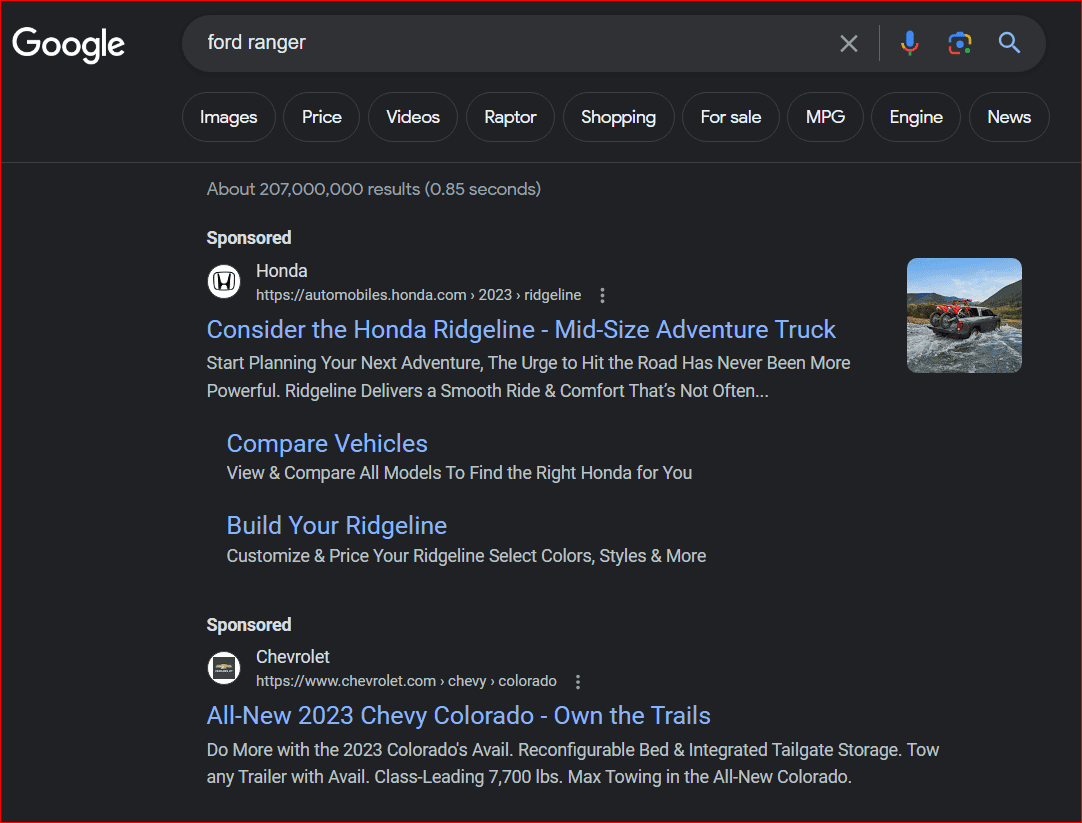Select the Engine filter chip

tap(916, 117)
